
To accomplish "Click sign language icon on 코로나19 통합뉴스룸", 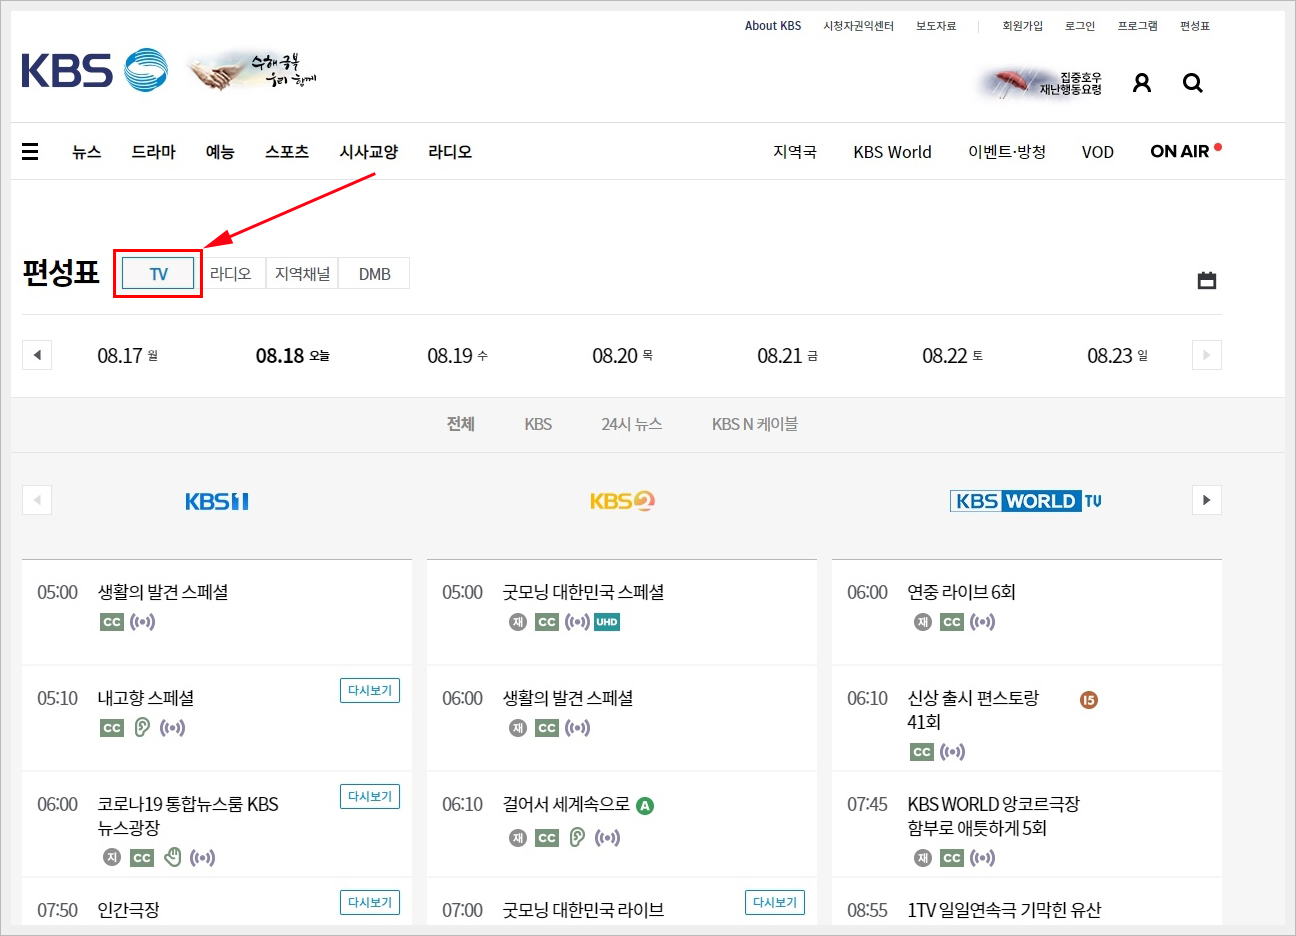I will pos(173,857).
